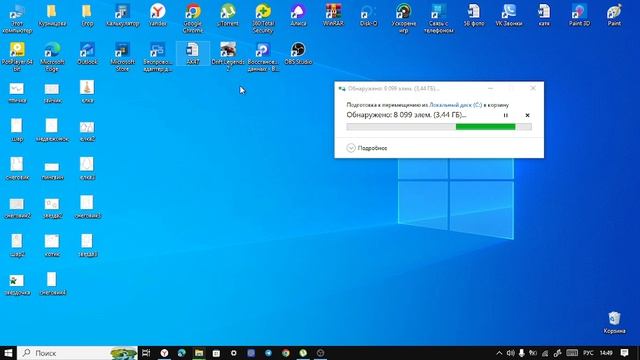This screenshot has height=360, width=640.
Task: Select the 58 фото document icon
Action: 474,16
